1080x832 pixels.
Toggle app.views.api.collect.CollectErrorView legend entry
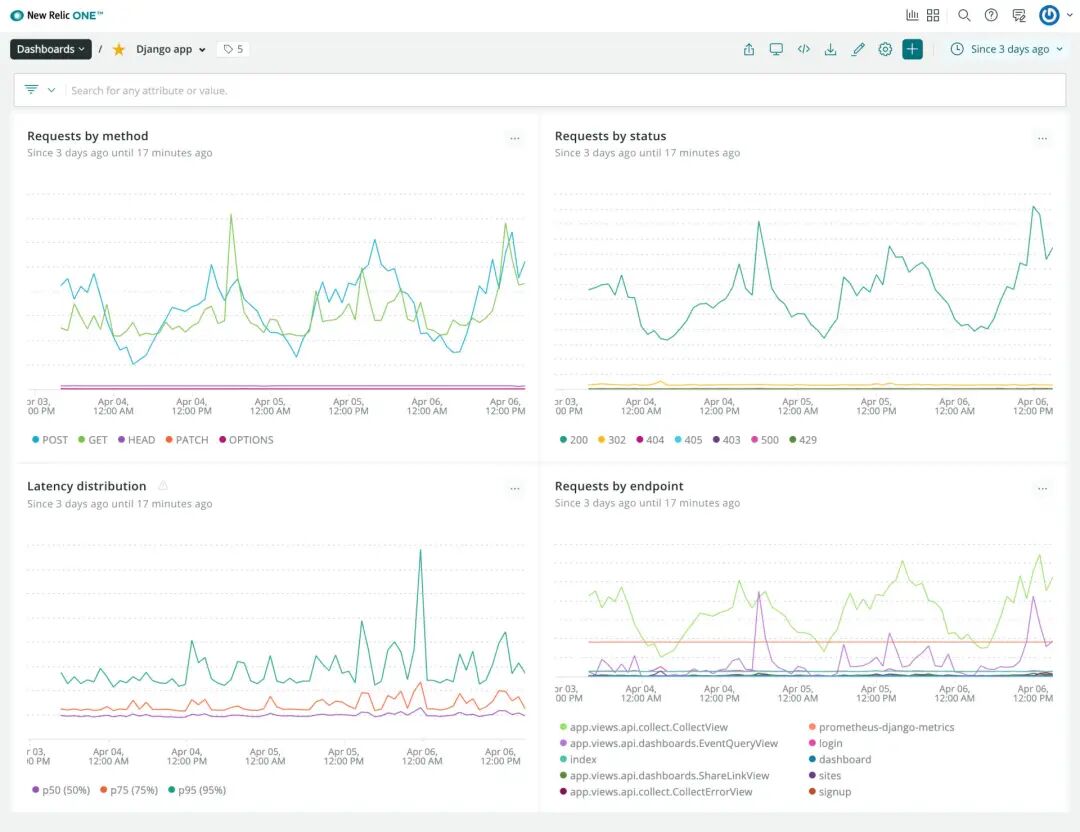656,791
